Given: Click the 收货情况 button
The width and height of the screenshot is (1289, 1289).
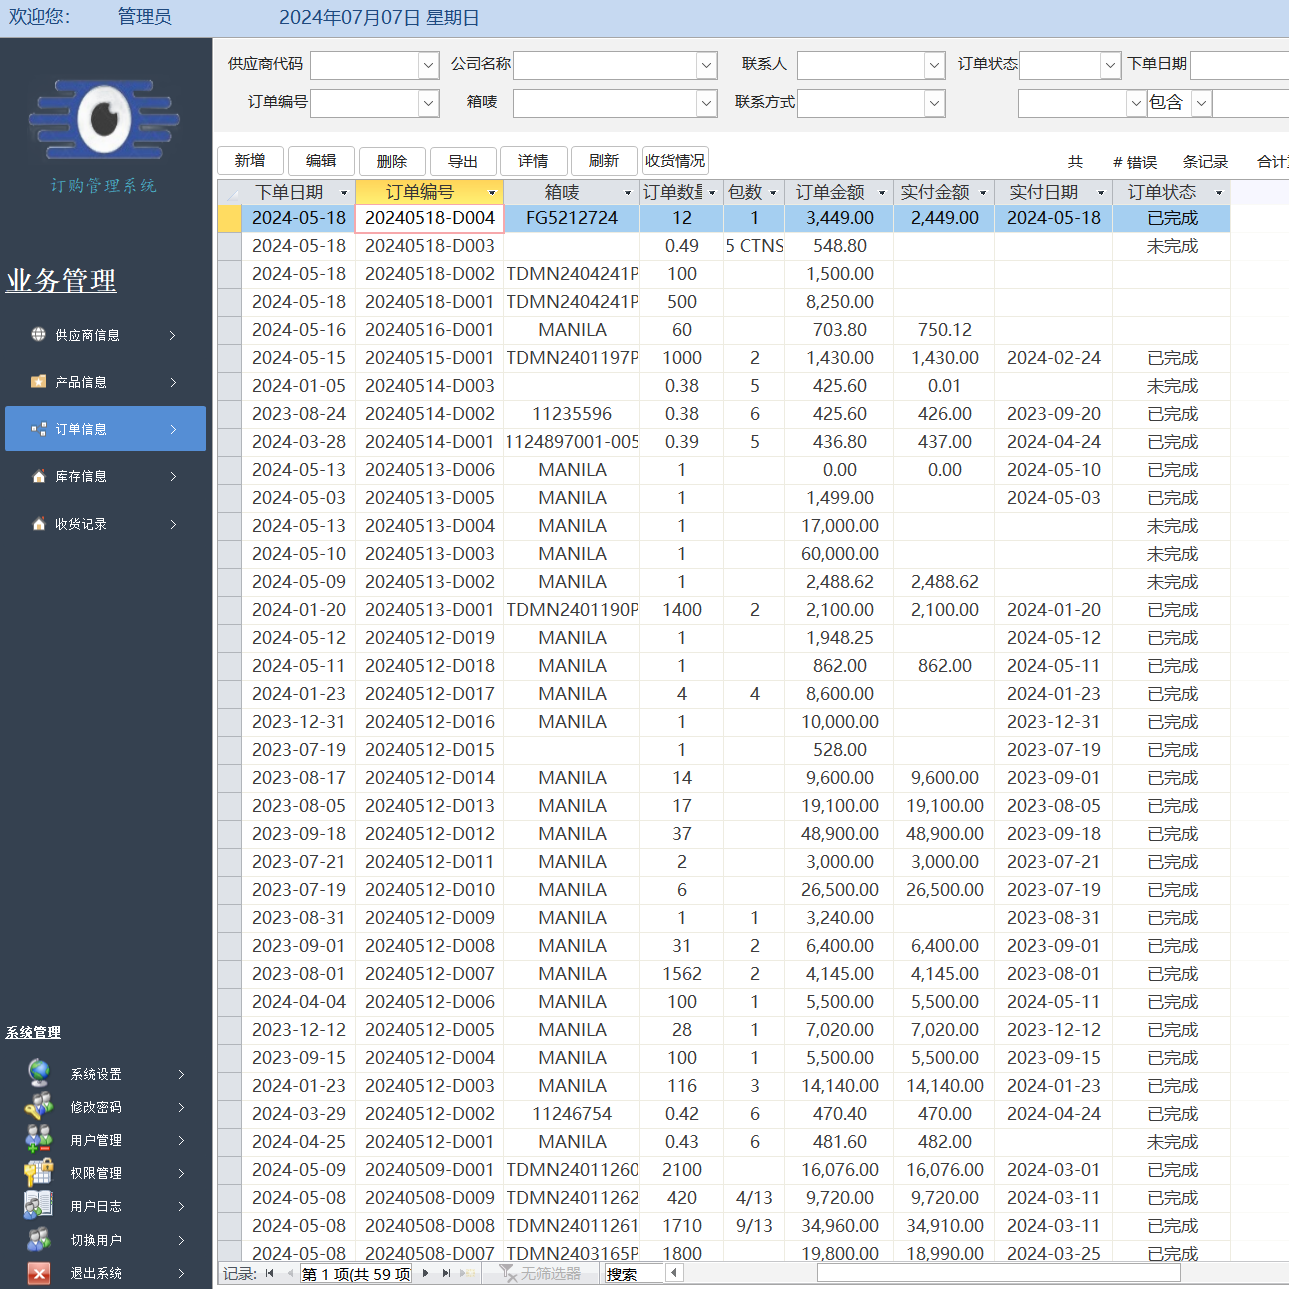Looking at the screenshot, I should (x=675, y=161).
